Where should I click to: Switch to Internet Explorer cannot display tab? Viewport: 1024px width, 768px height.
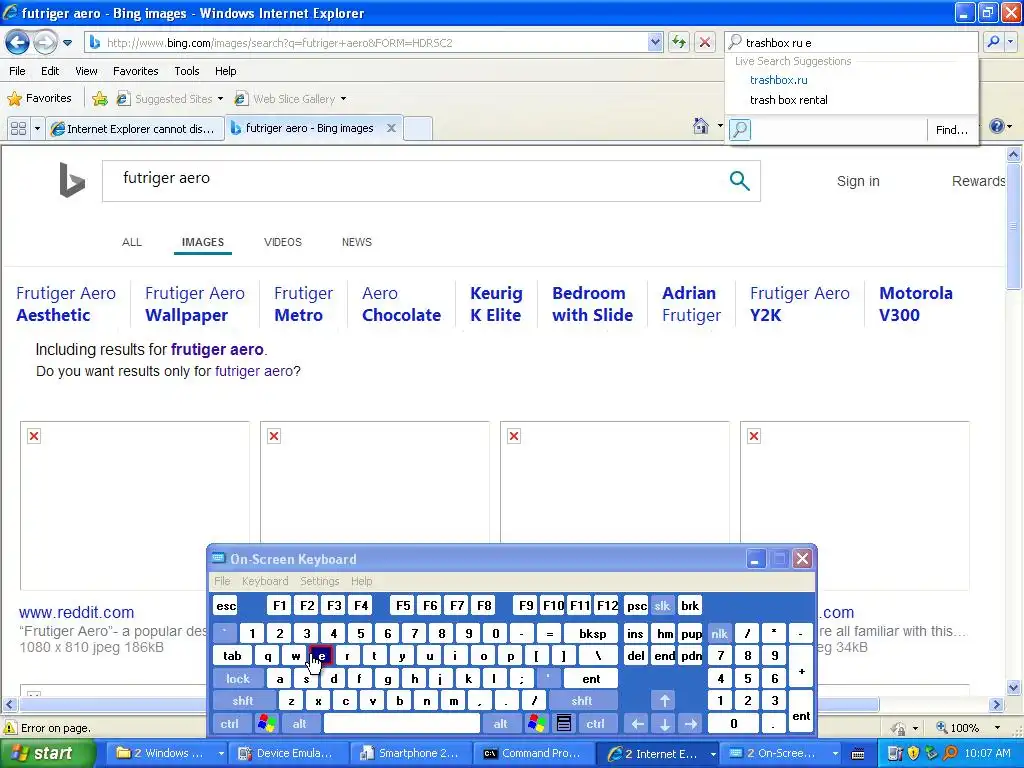pos(135,129)
